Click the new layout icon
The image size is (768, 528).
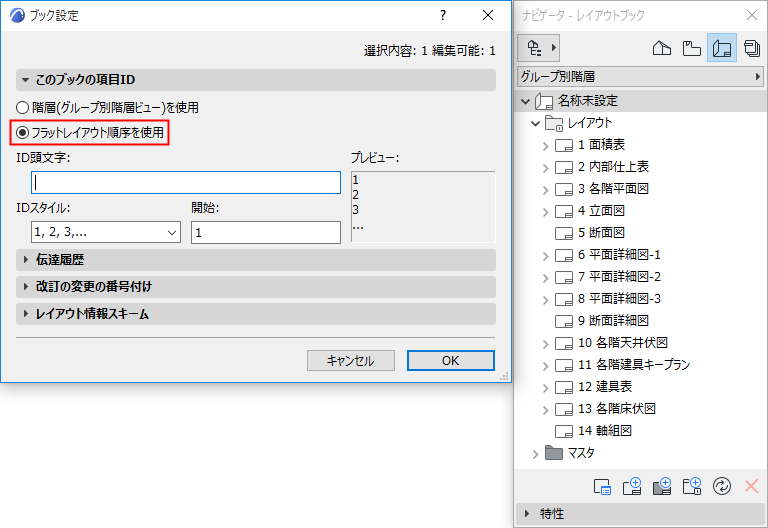632,486
